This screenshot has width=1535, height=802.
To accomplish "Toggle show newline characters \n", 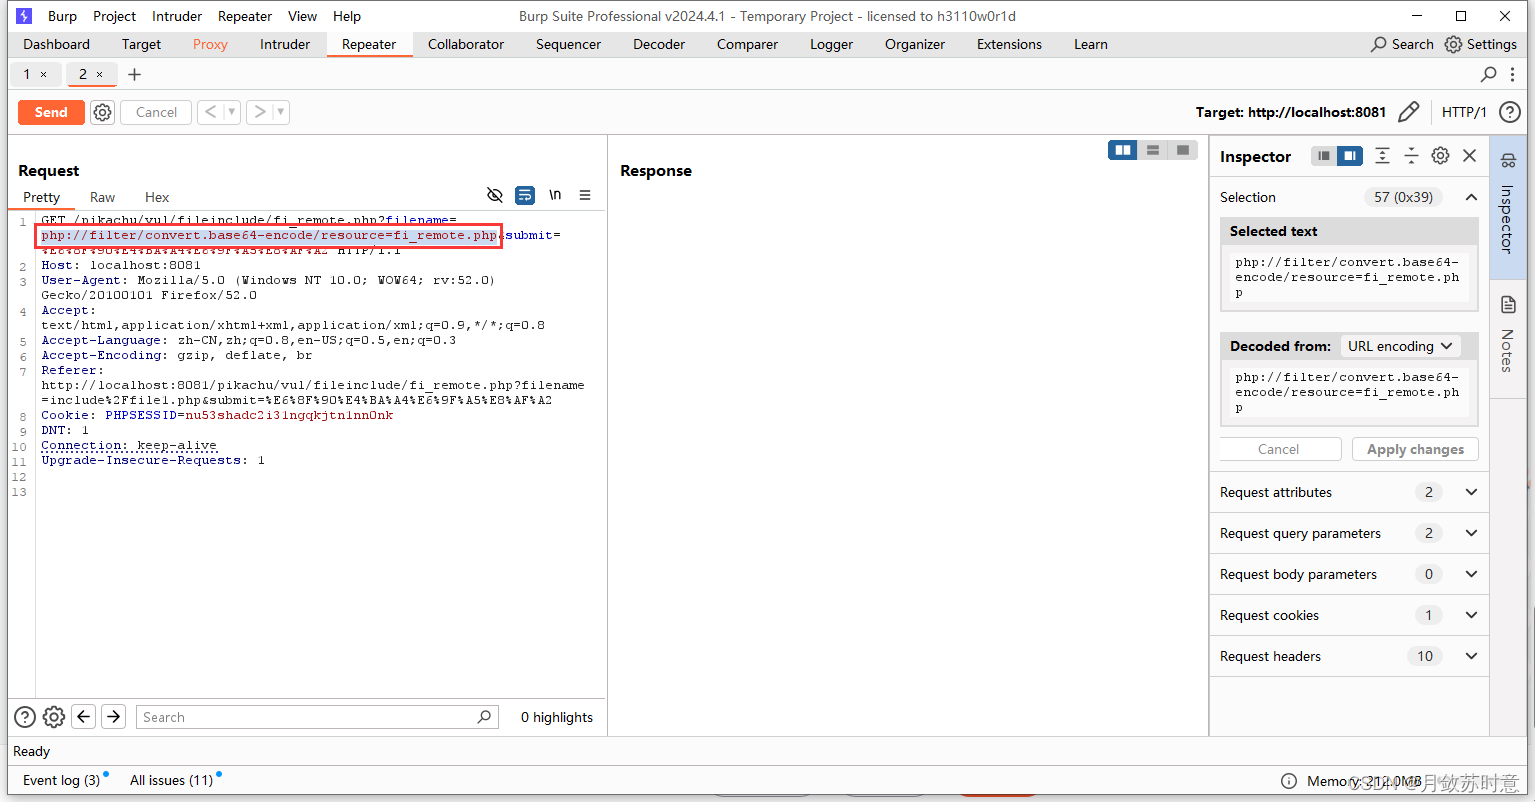I will 555,195.
